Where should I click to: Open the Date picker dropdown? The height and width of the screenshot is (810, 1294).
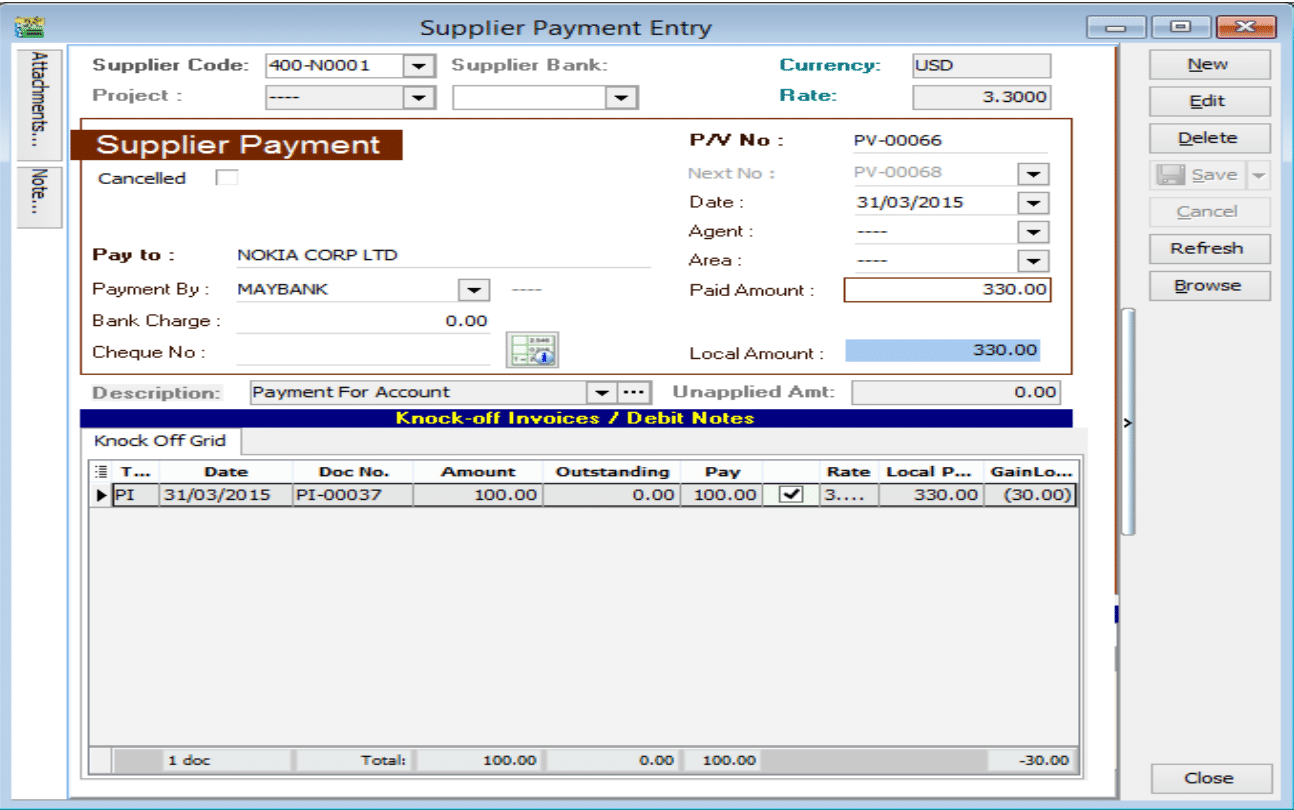(x=1032, y=203)
